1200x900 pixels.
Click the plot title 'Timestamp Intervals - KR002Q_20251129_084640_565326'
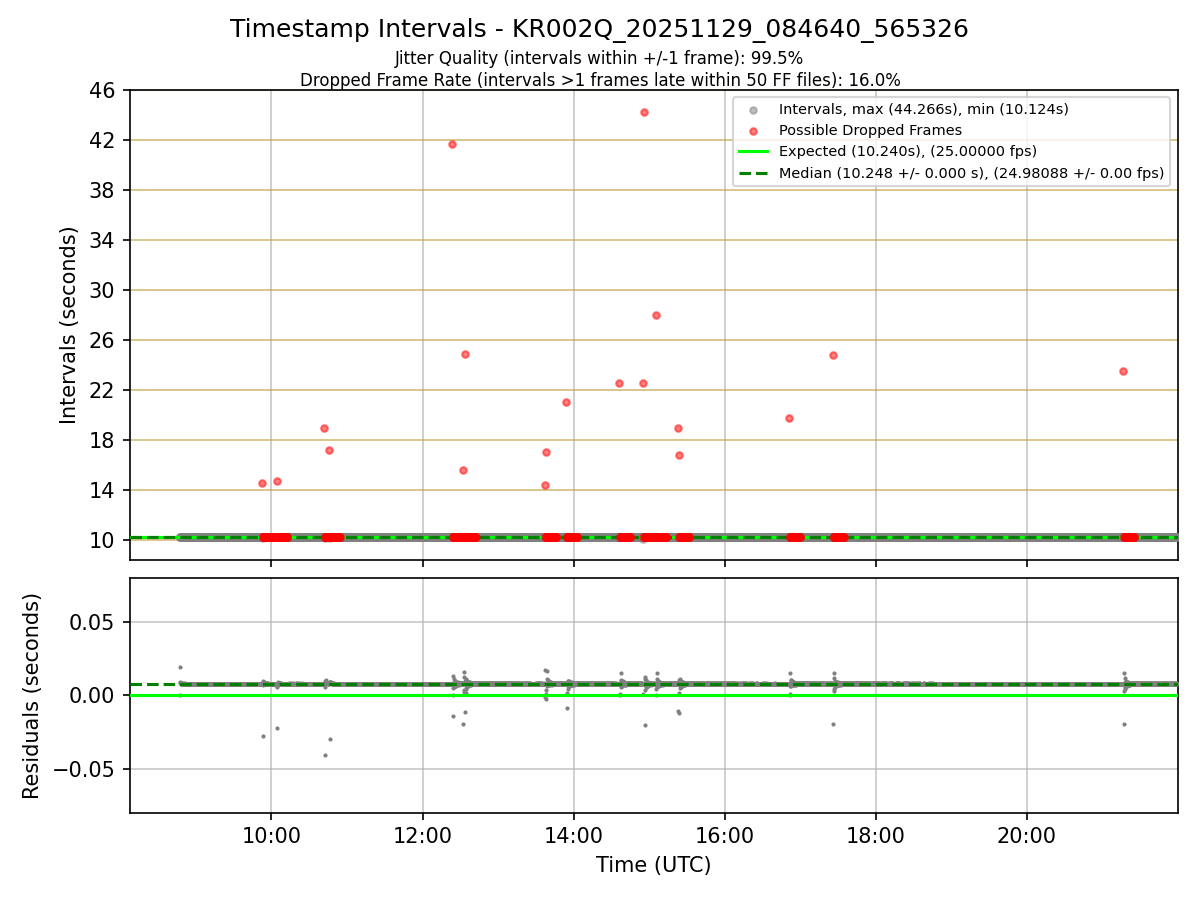click(599, 29)
